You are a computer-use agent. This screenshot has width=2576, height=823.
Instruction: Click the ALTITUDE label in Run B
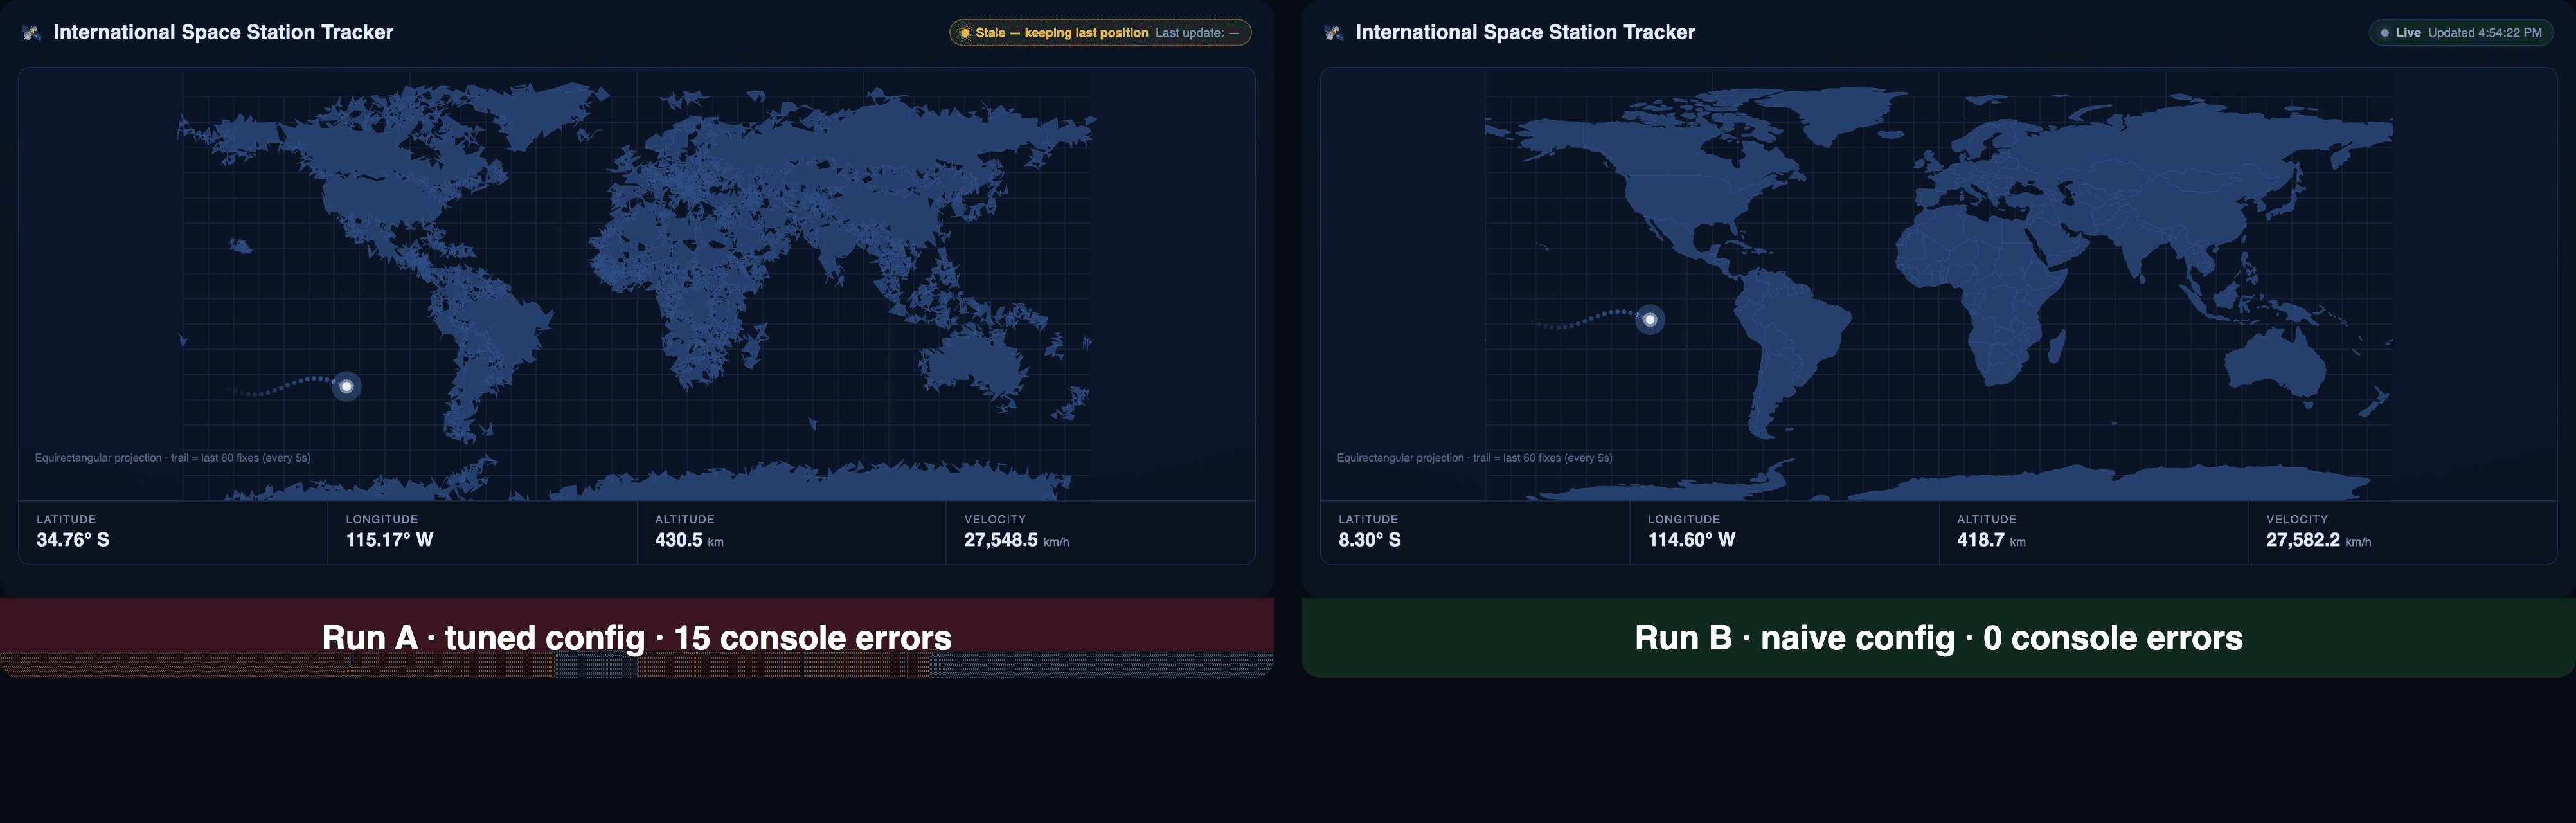pos(1987,519)
